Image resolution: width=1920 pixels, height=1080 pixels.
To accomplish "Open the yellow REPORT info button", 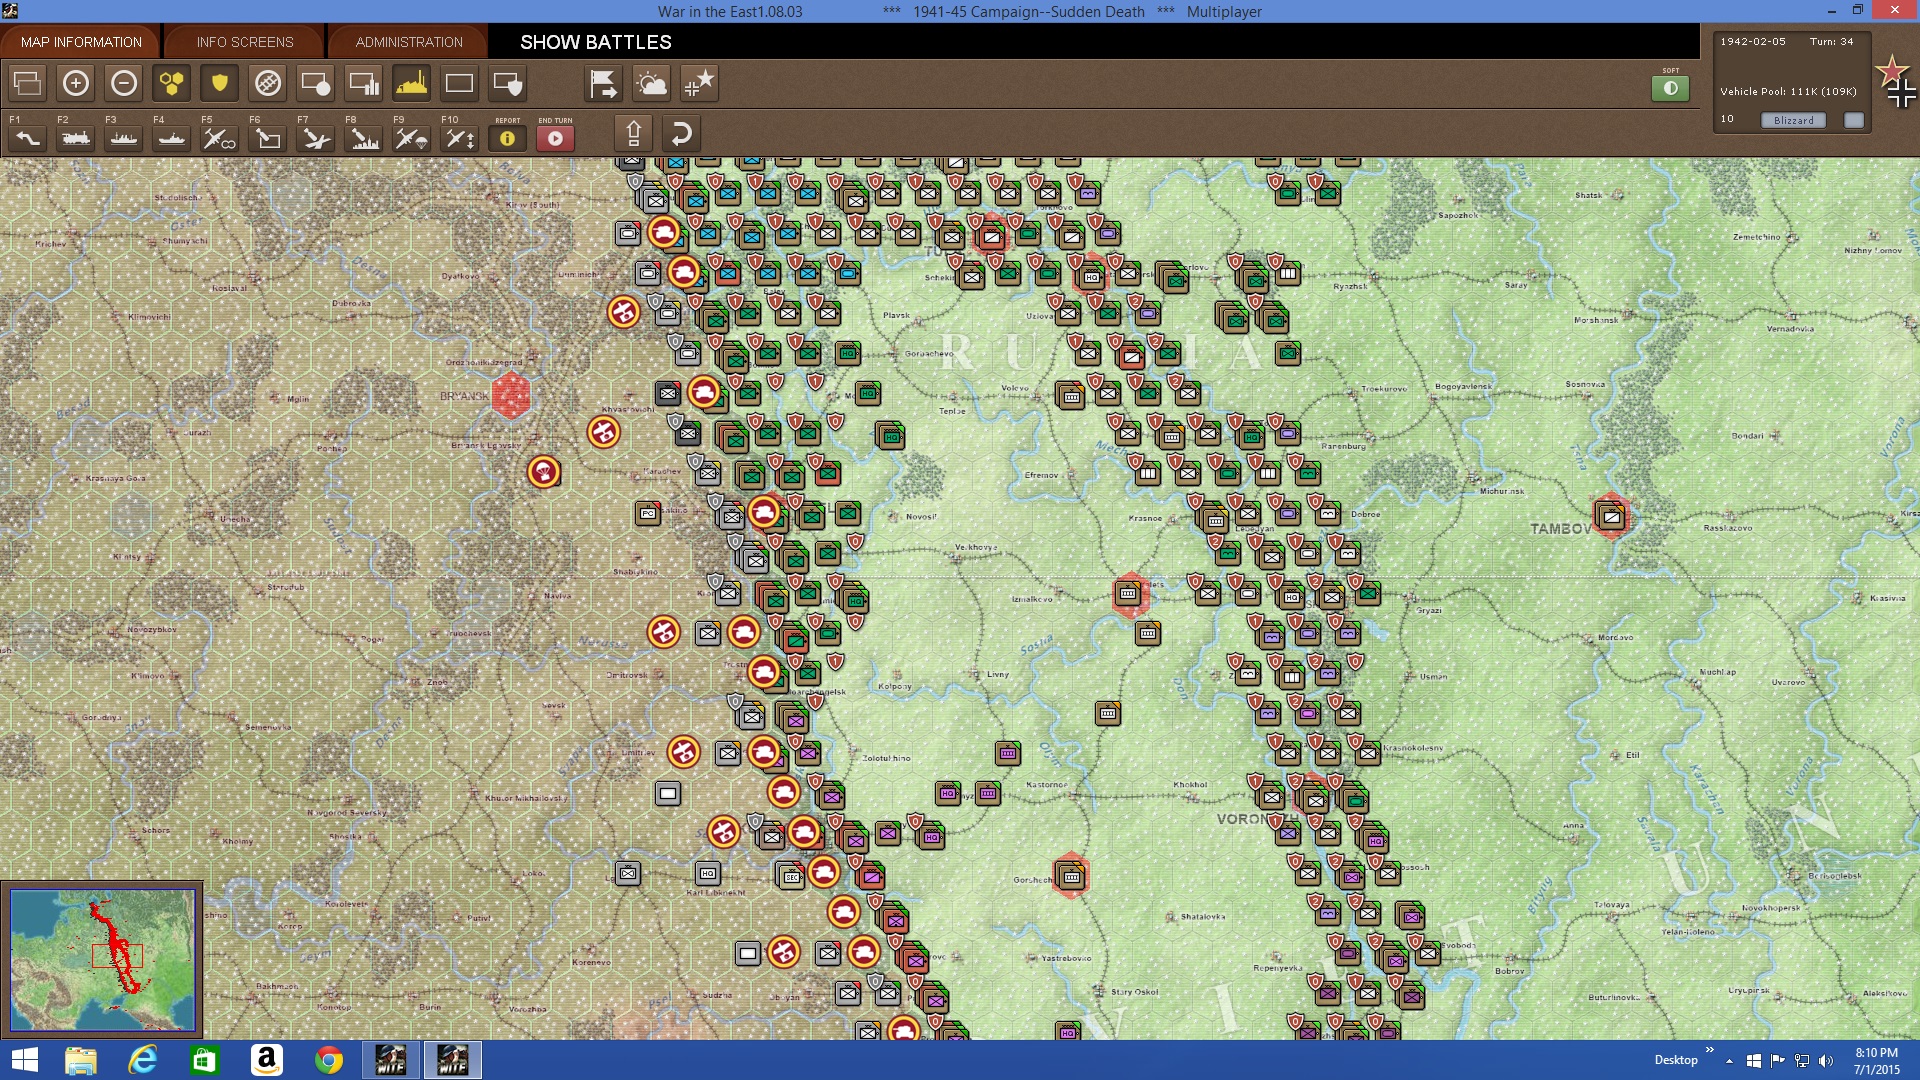I will 508,138.
